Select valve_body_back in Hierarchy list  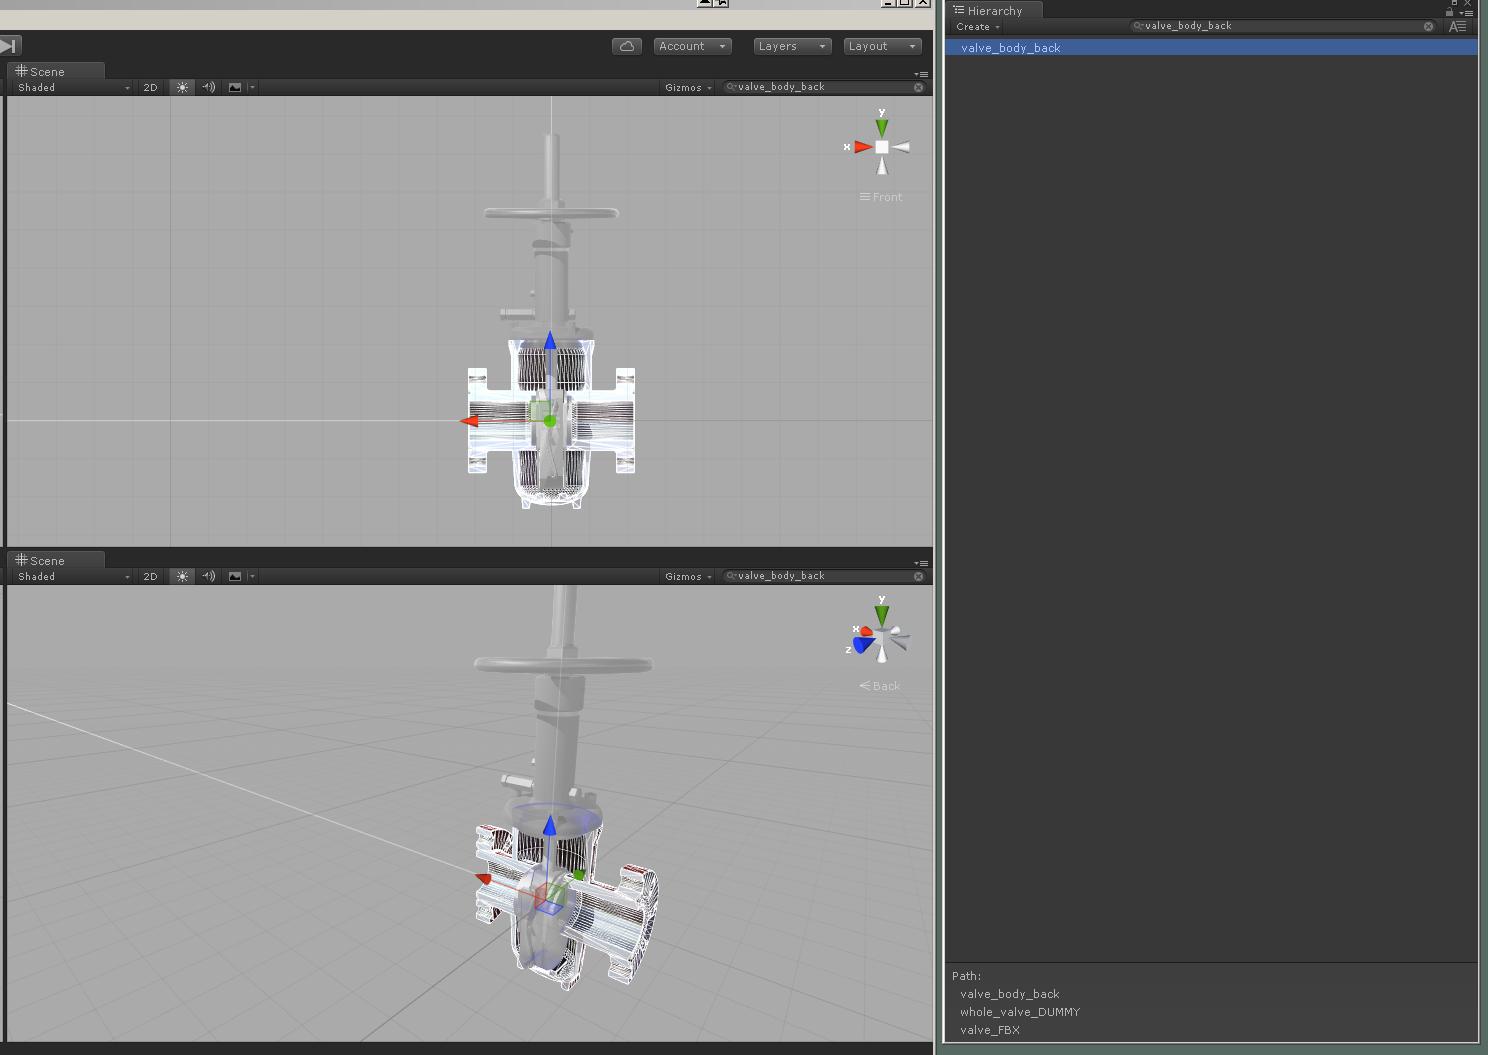[1211, 47]
